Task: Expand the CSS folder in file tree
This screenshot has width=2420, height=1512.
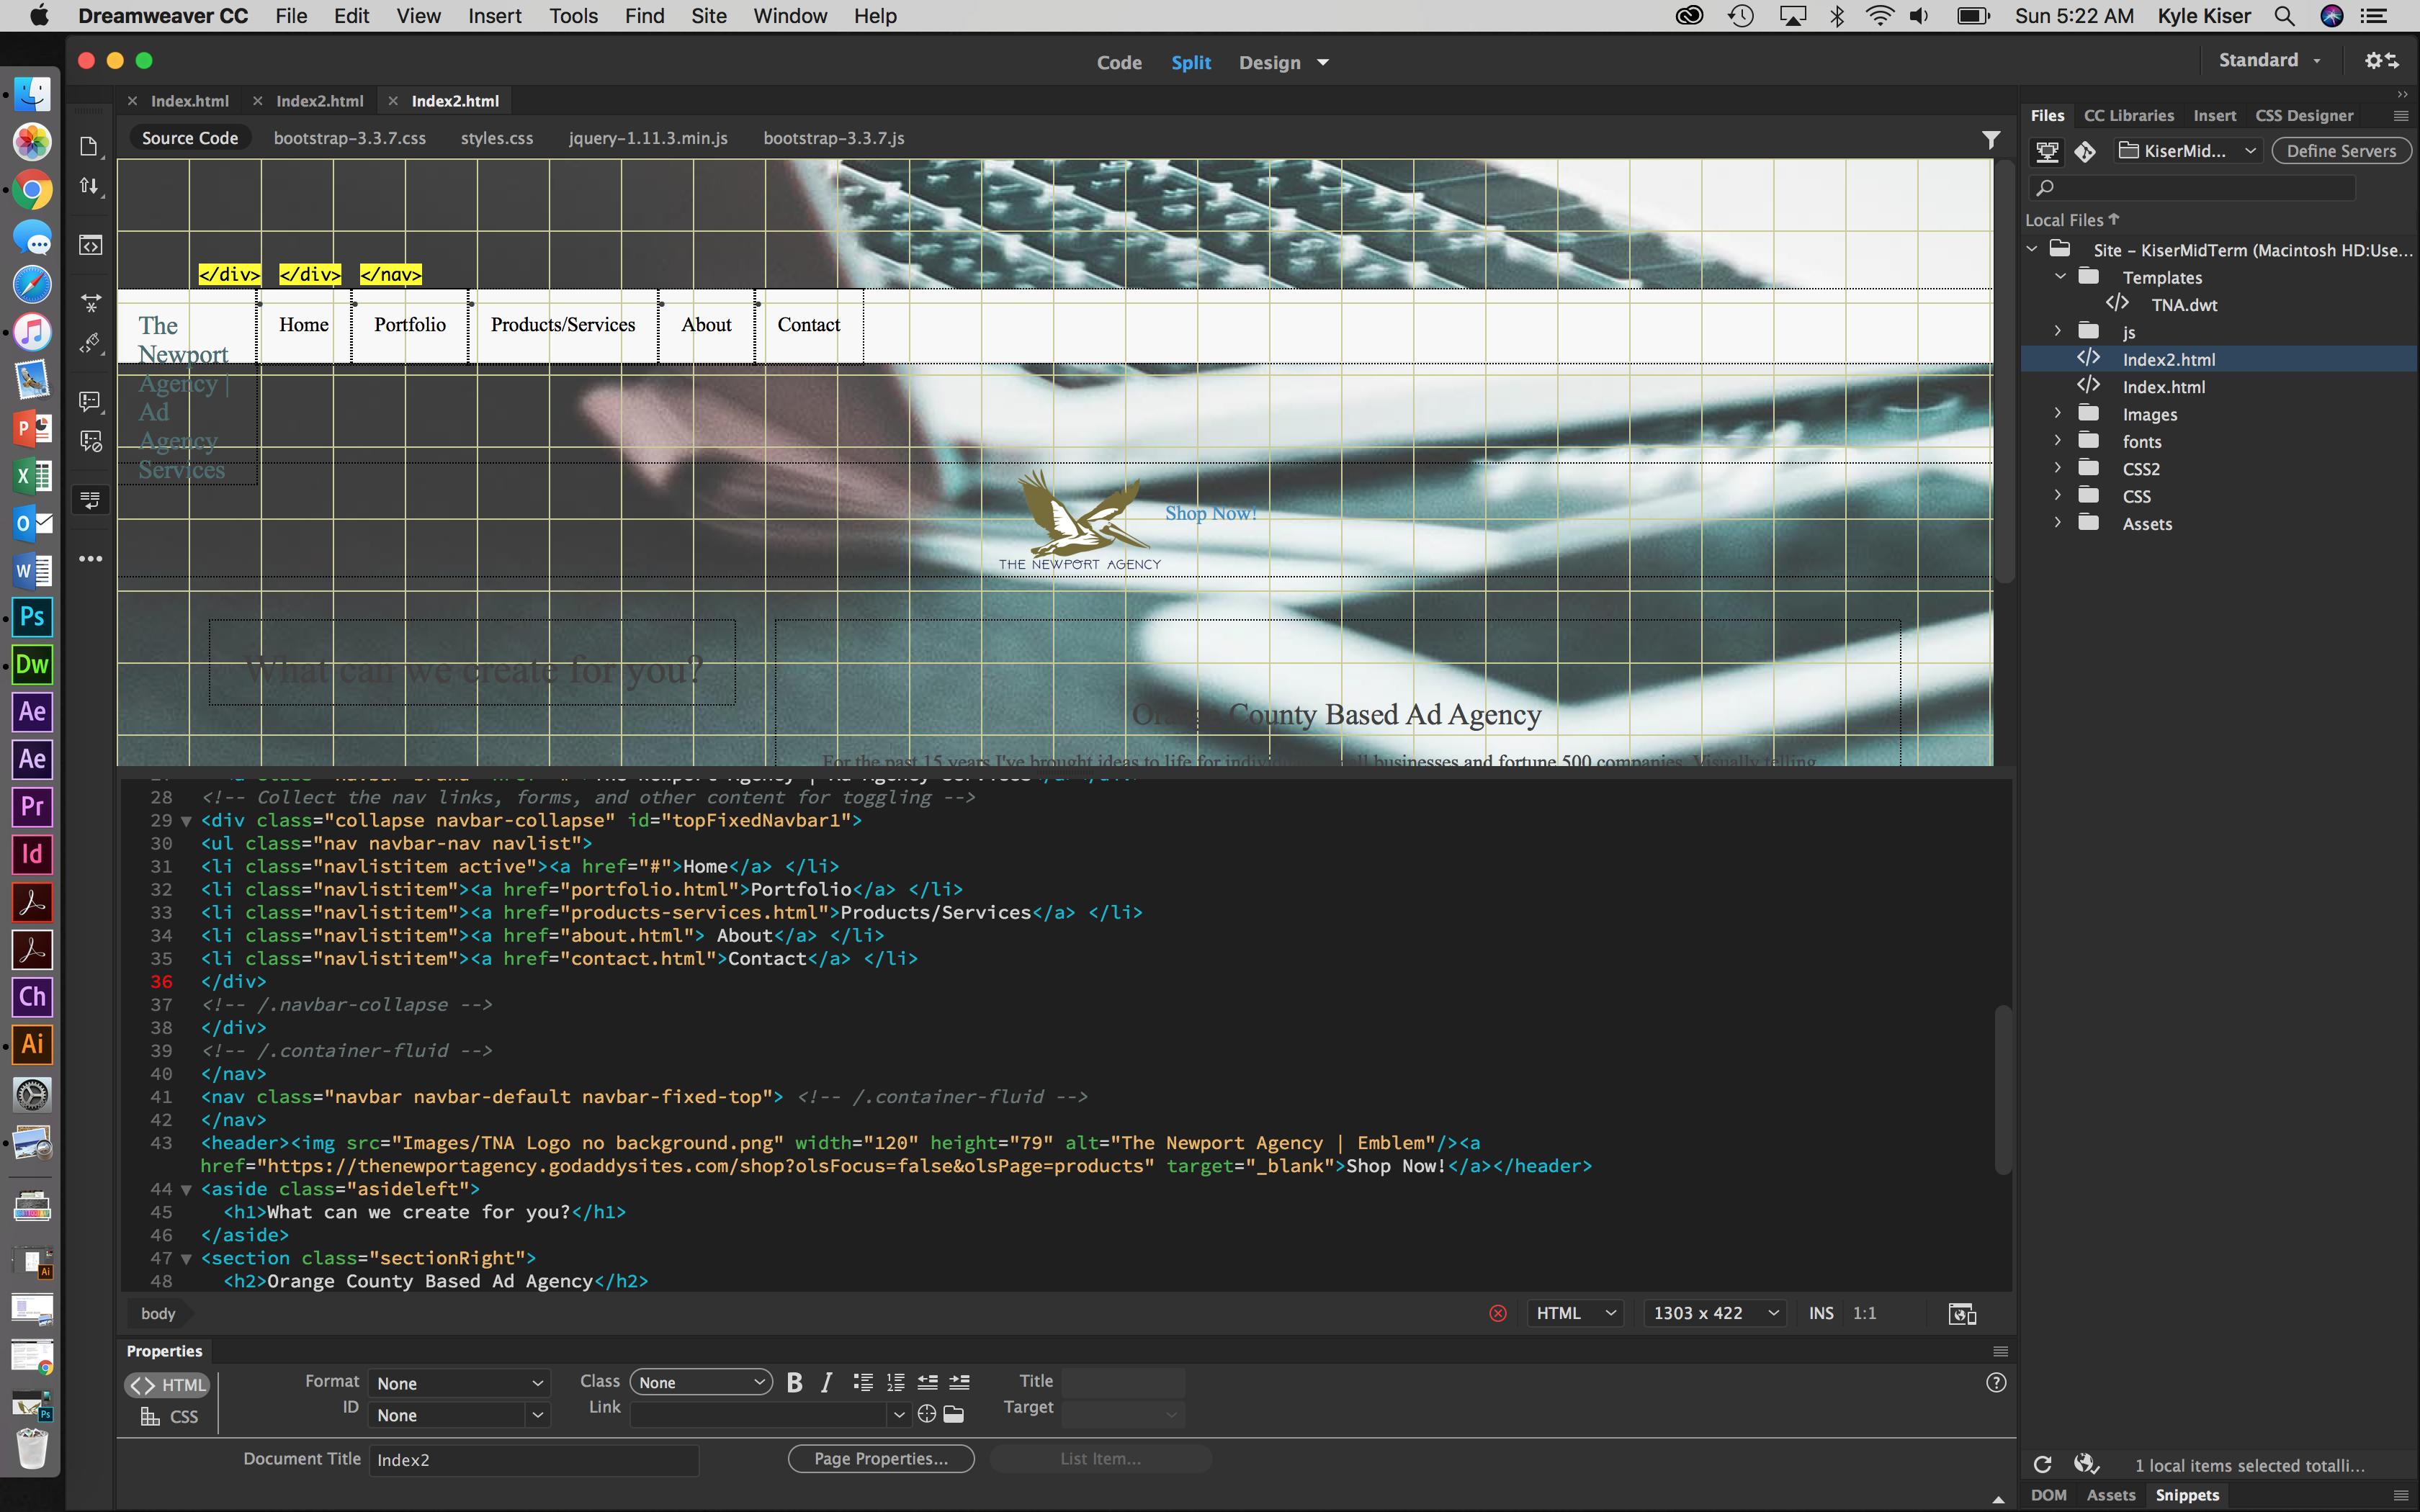Action: pyautogui.click(x=2058, y=495)
